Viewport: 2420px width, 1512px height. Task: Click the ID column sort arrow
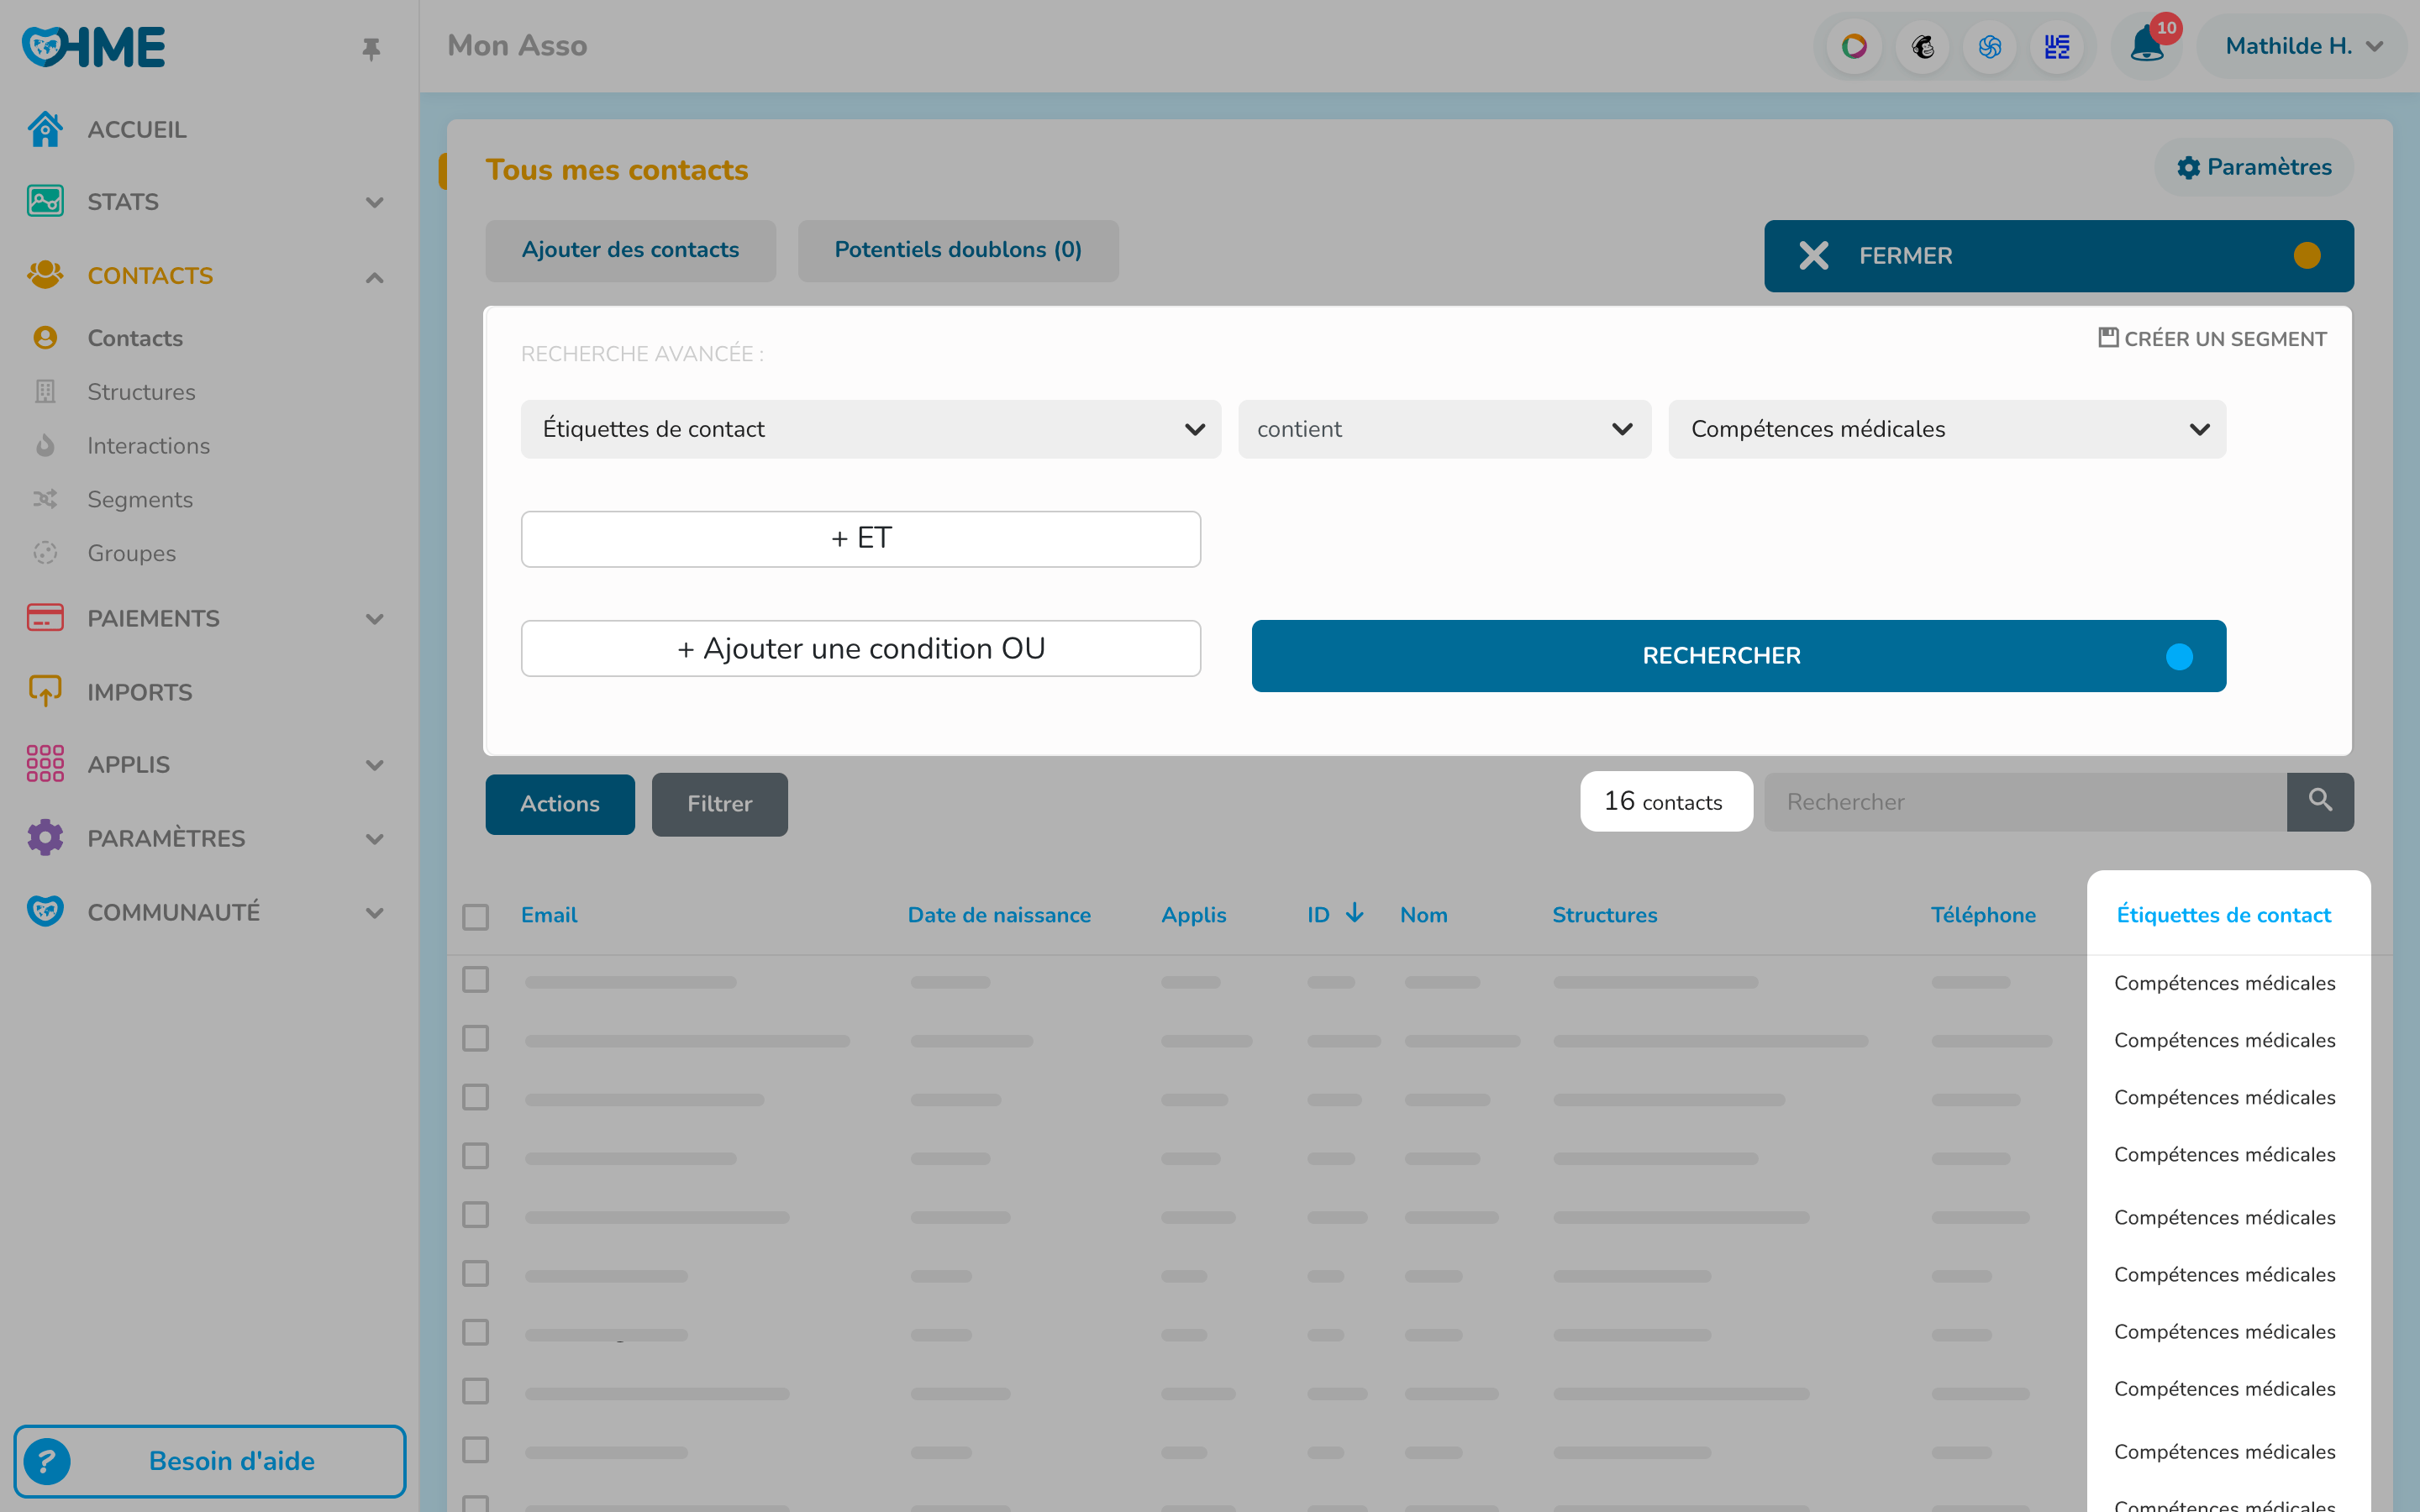[1355, 913]
